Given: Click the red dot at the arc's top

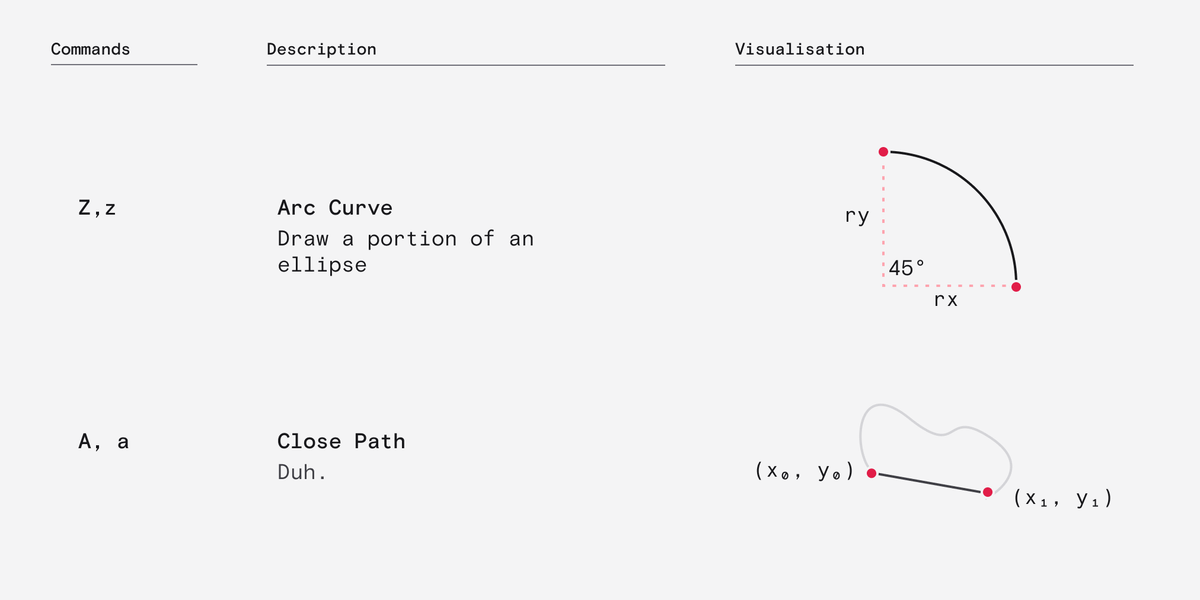Looking at the screenshot, I should tap(883, 152).
